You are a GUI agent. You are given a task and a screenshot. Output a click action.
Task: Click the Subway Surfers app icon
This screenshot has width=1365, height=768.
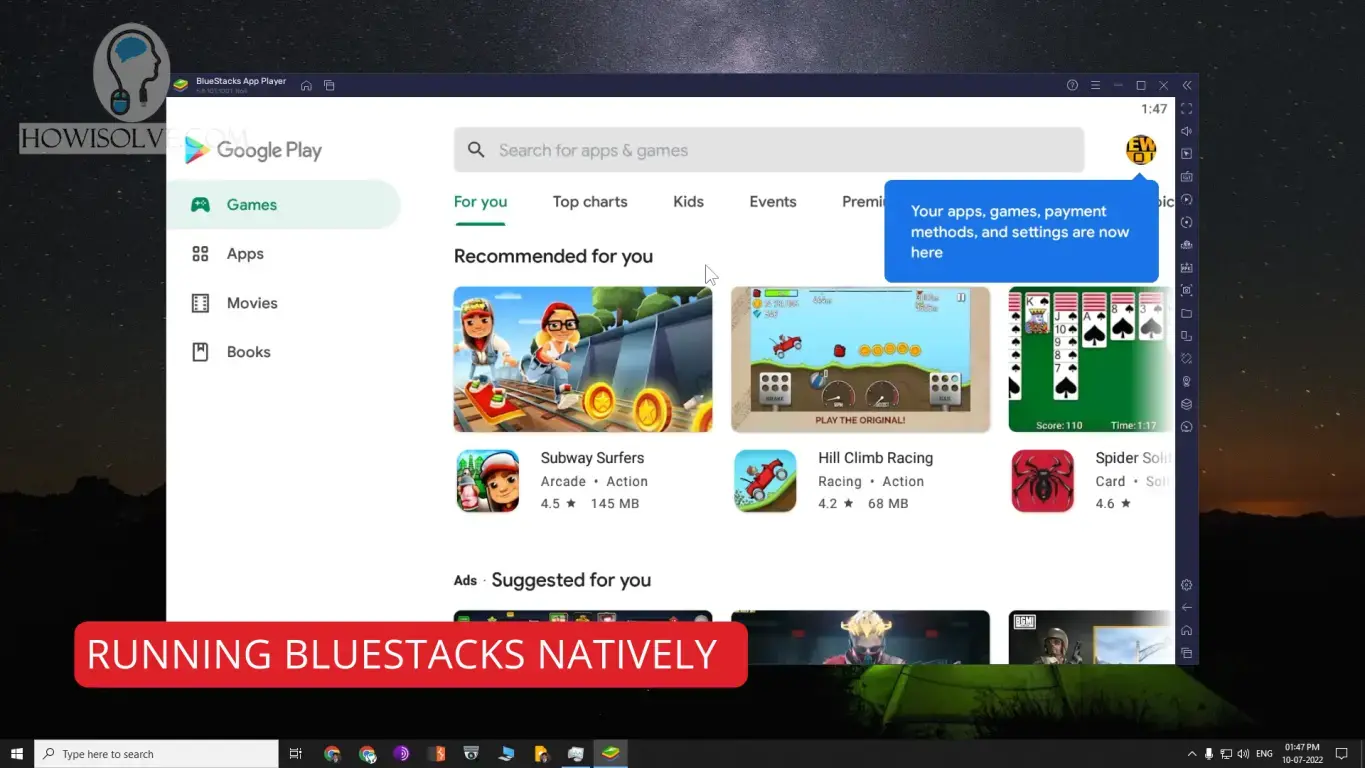coord(488,481)
